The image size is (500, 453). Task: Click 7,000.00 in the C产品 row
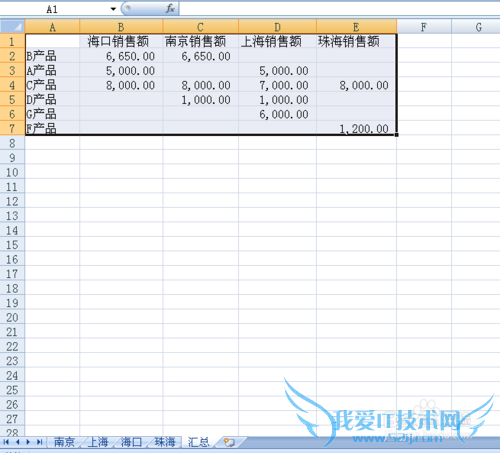coord(277,85)
